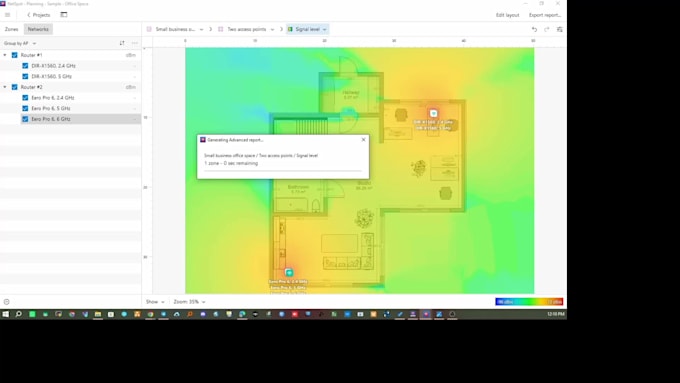680x383 pixels.
Task: Click the vertical ruler beside the map
Action: point(147,170)
